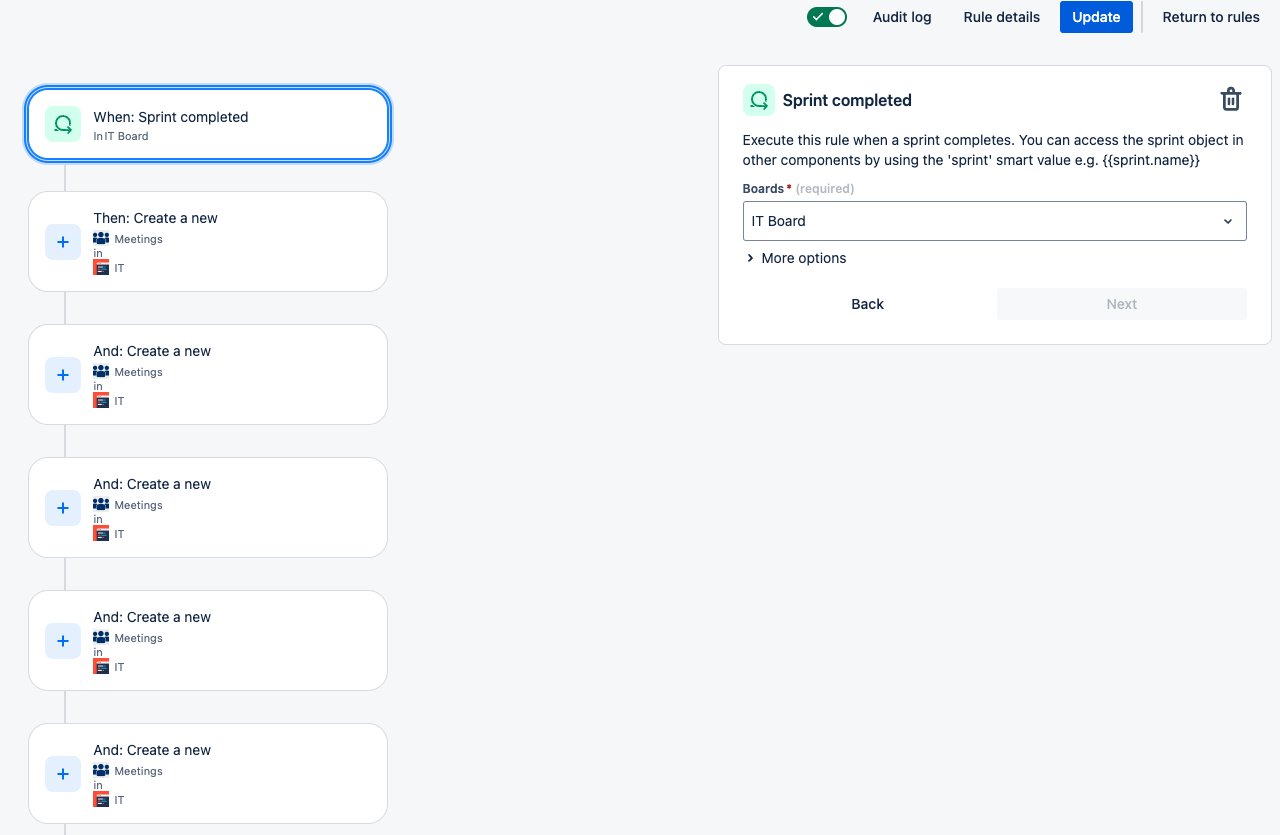Click the Sprint completed trigger icon in the rule chain

click(63, 124)
